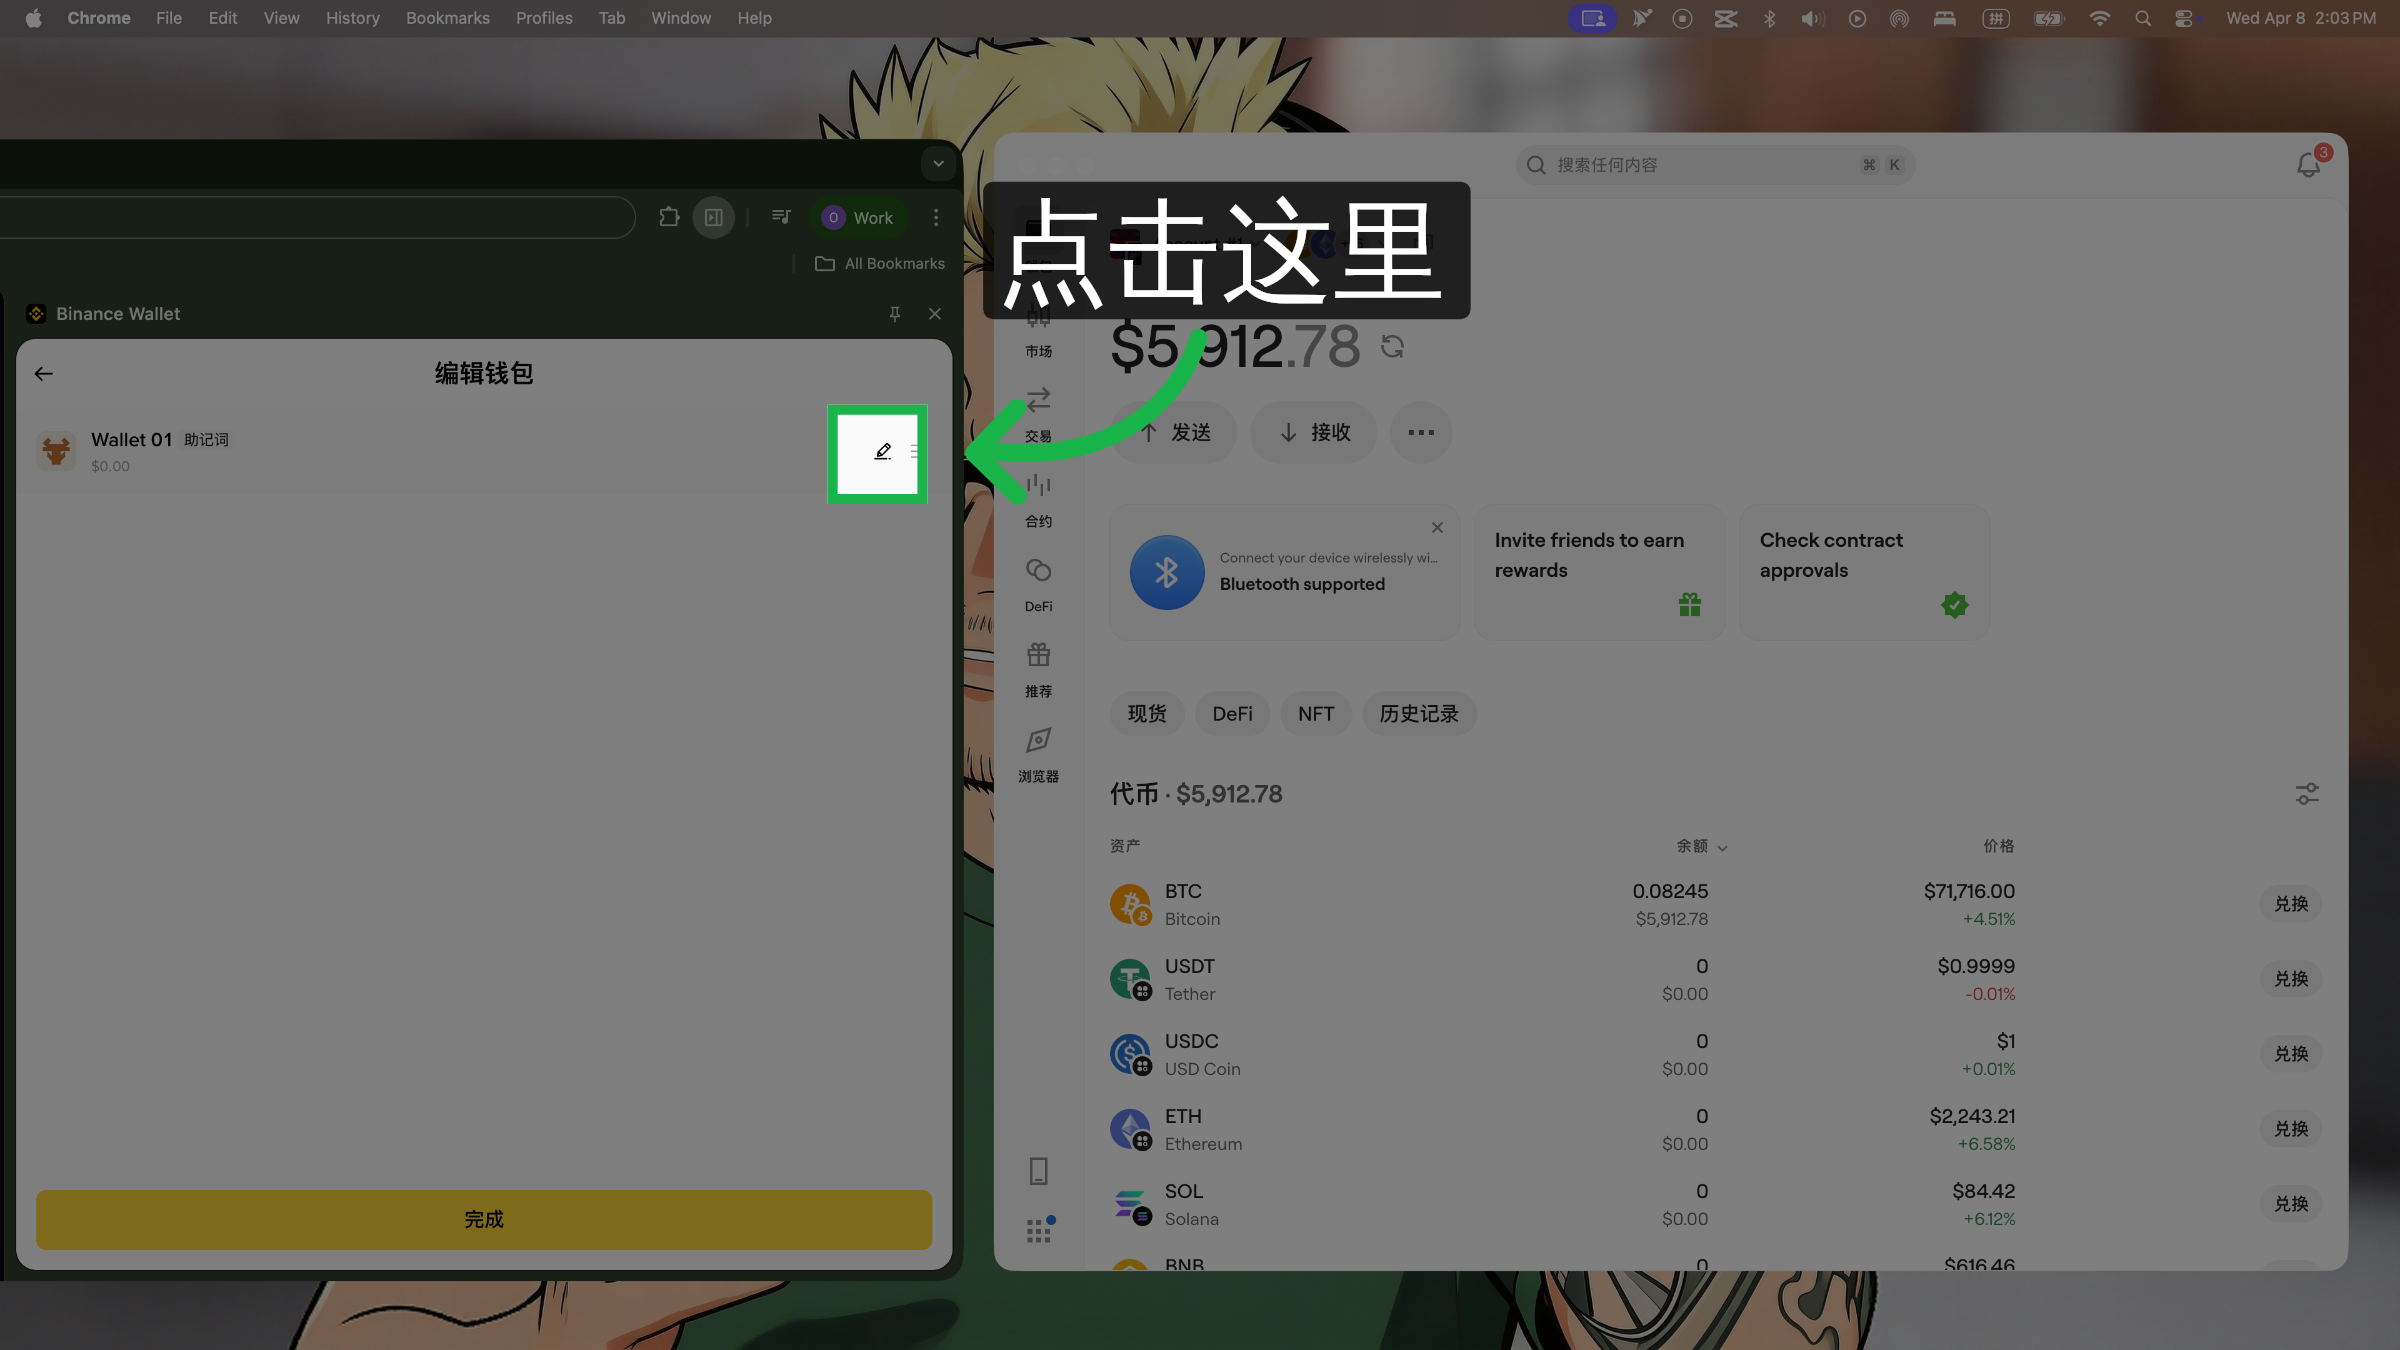The height and width of the screenshot is (1350, 2400).
Task: Switch to the NFT tab
Action: click(x=1316, y=714)
